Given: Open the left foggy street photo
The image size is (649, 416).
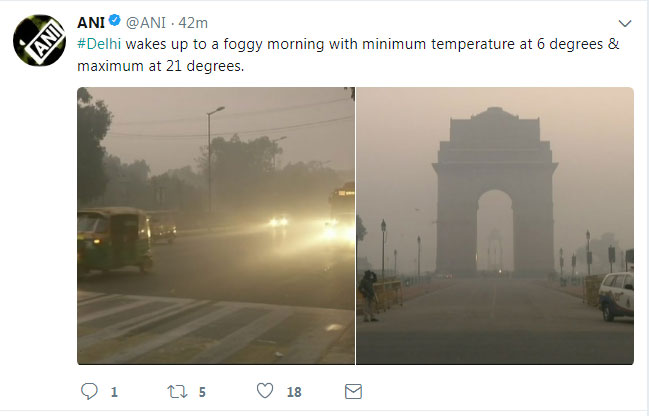Looking at the screenshot, I should point(215,225).
